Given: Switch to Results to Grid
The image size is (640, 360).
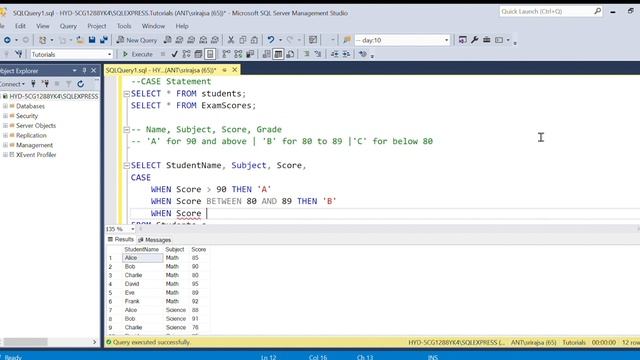Looking at the screenshot, I should coord(278,54).
